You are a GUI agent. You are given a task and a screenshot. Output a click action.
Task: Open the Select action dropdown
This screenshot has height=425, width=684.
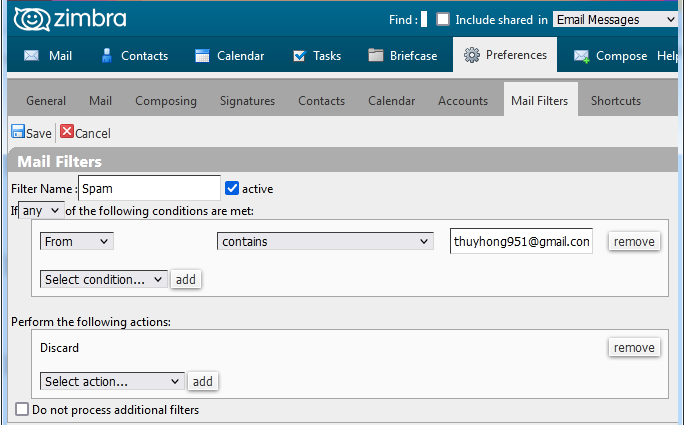[112, 381]
